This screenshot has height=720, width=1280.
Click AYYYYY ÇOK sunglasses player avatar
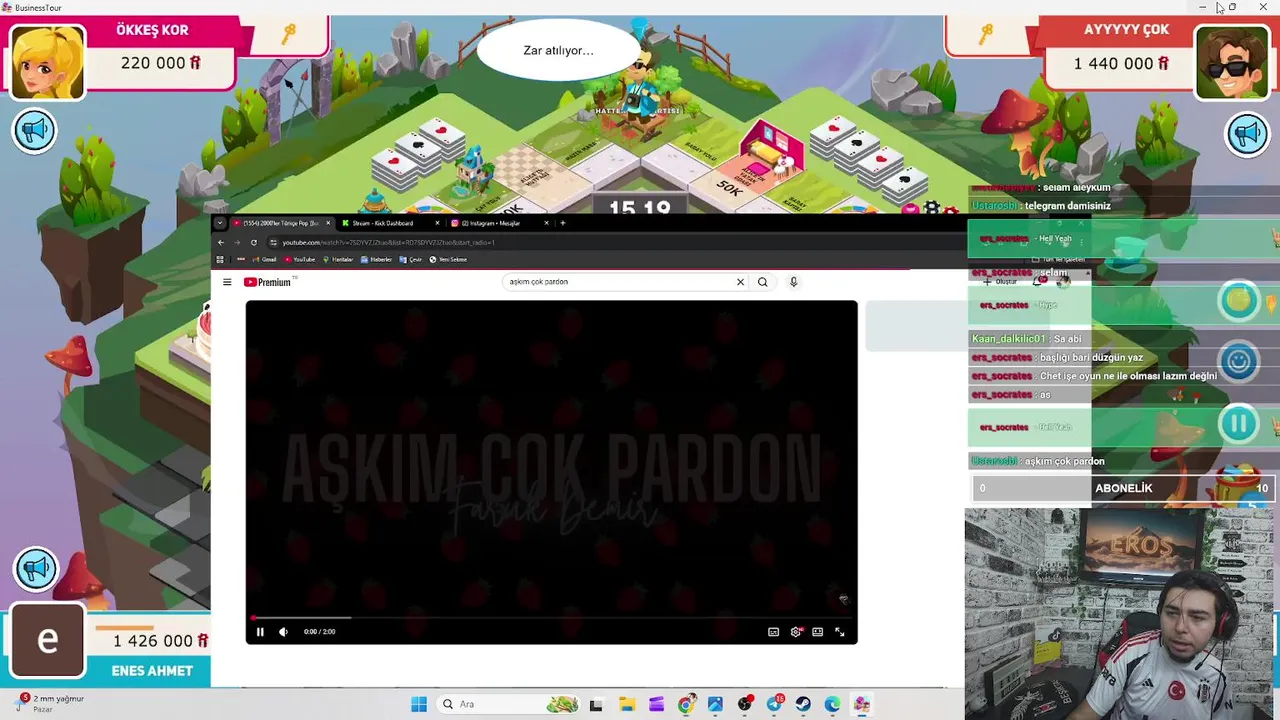coord(1232,62)
